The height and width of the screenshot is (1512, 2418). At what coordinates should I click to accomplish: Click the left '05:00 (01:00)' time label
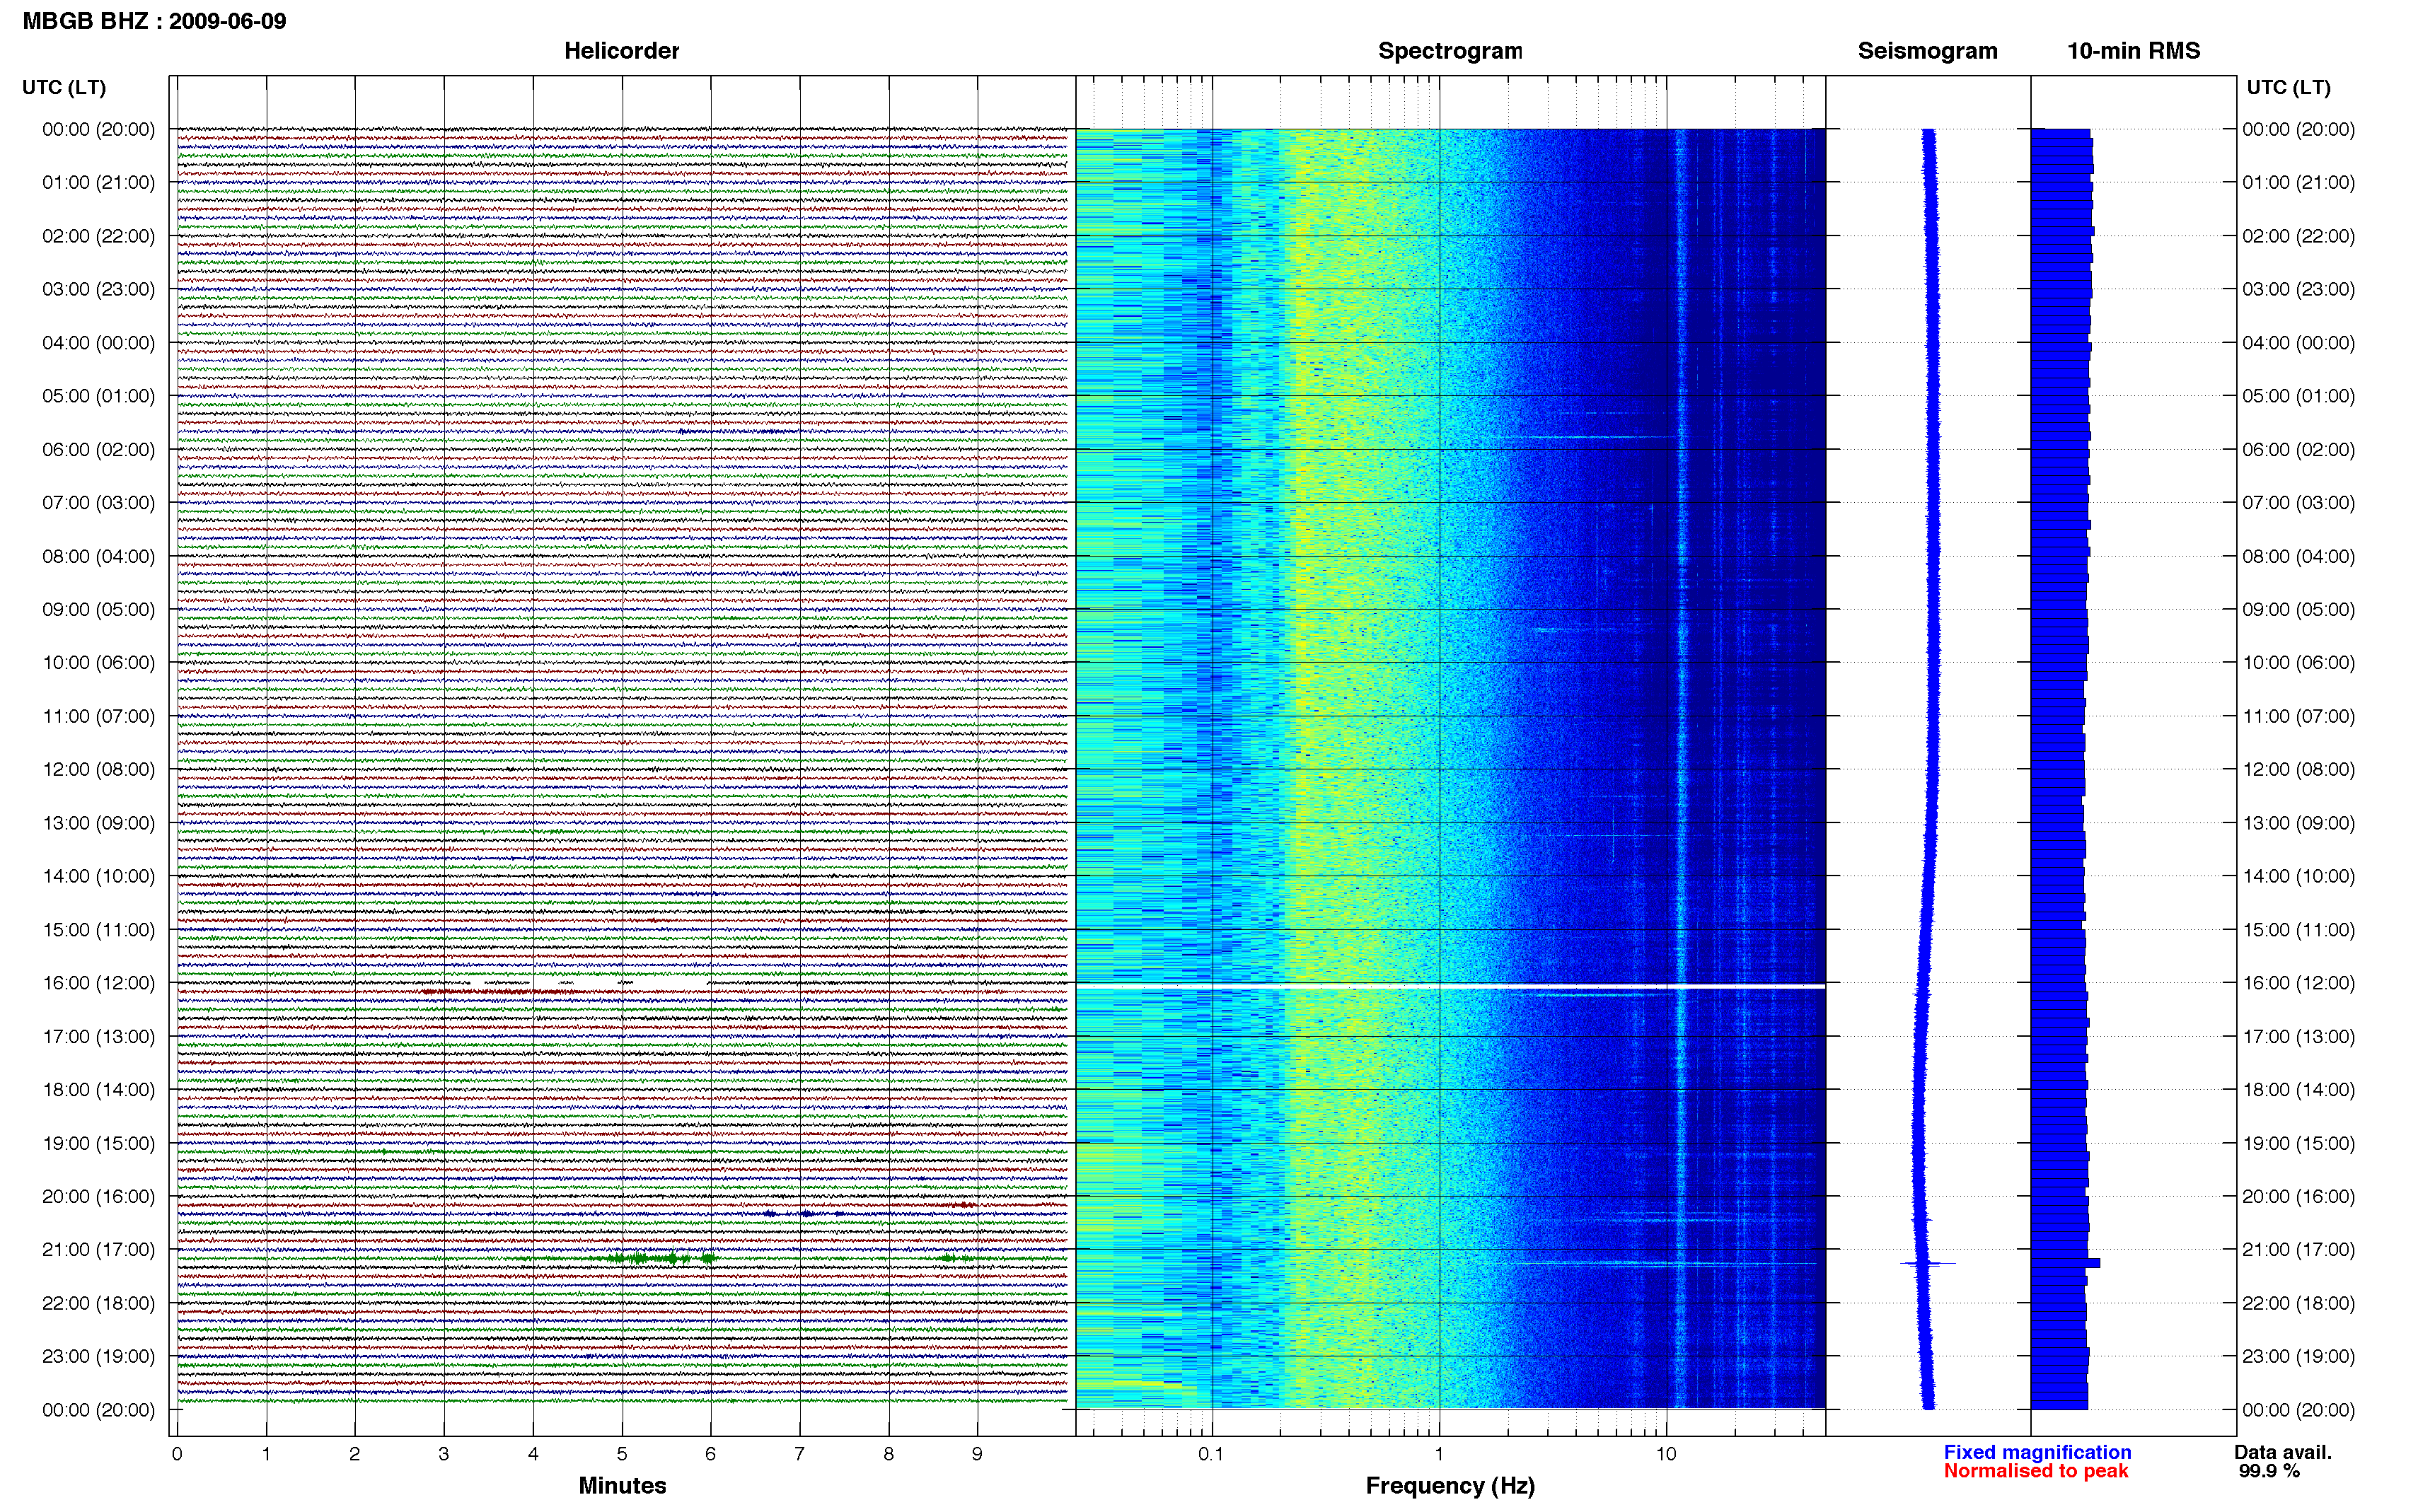98,395
